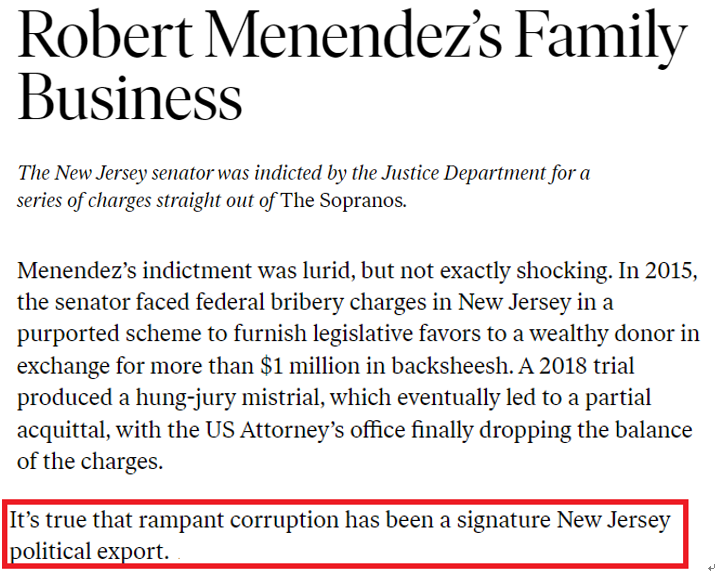Image resolution: width=715 pixels, height=577 pixels.
Task: Click "signature New Jersey" in the red box
Action: [x=564, y=520]
